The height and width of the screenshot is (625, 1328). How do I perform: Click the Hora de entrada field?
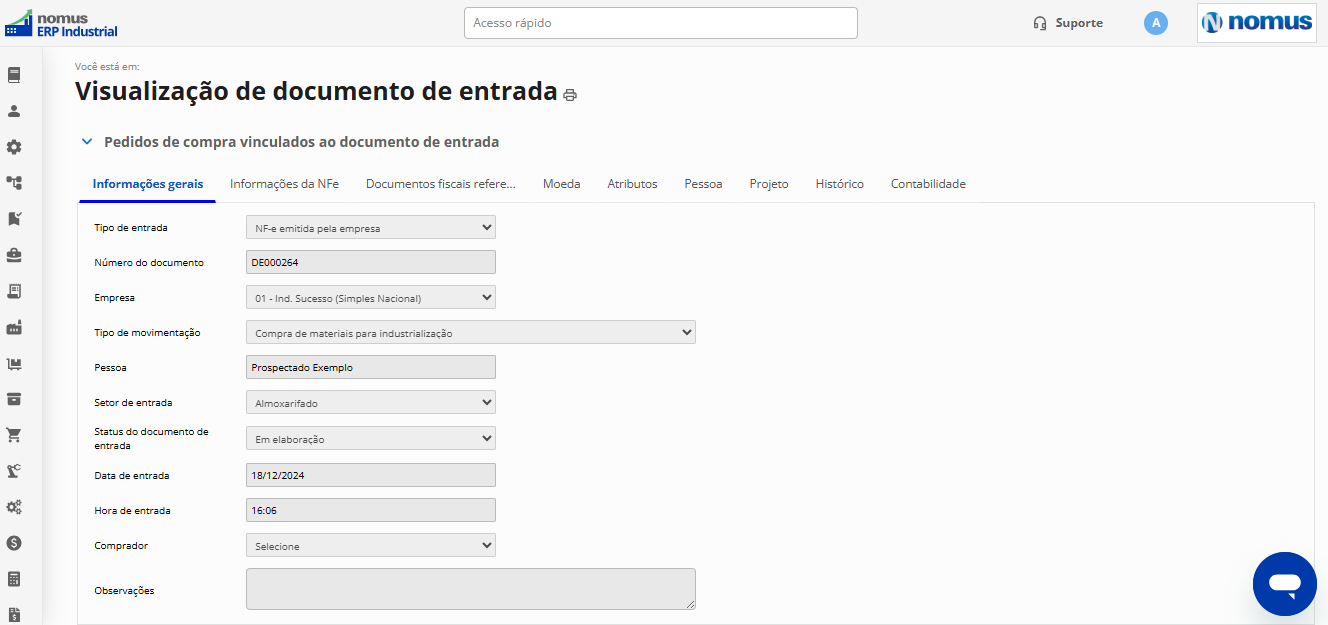pyautogui.click(x=371, y=510)
